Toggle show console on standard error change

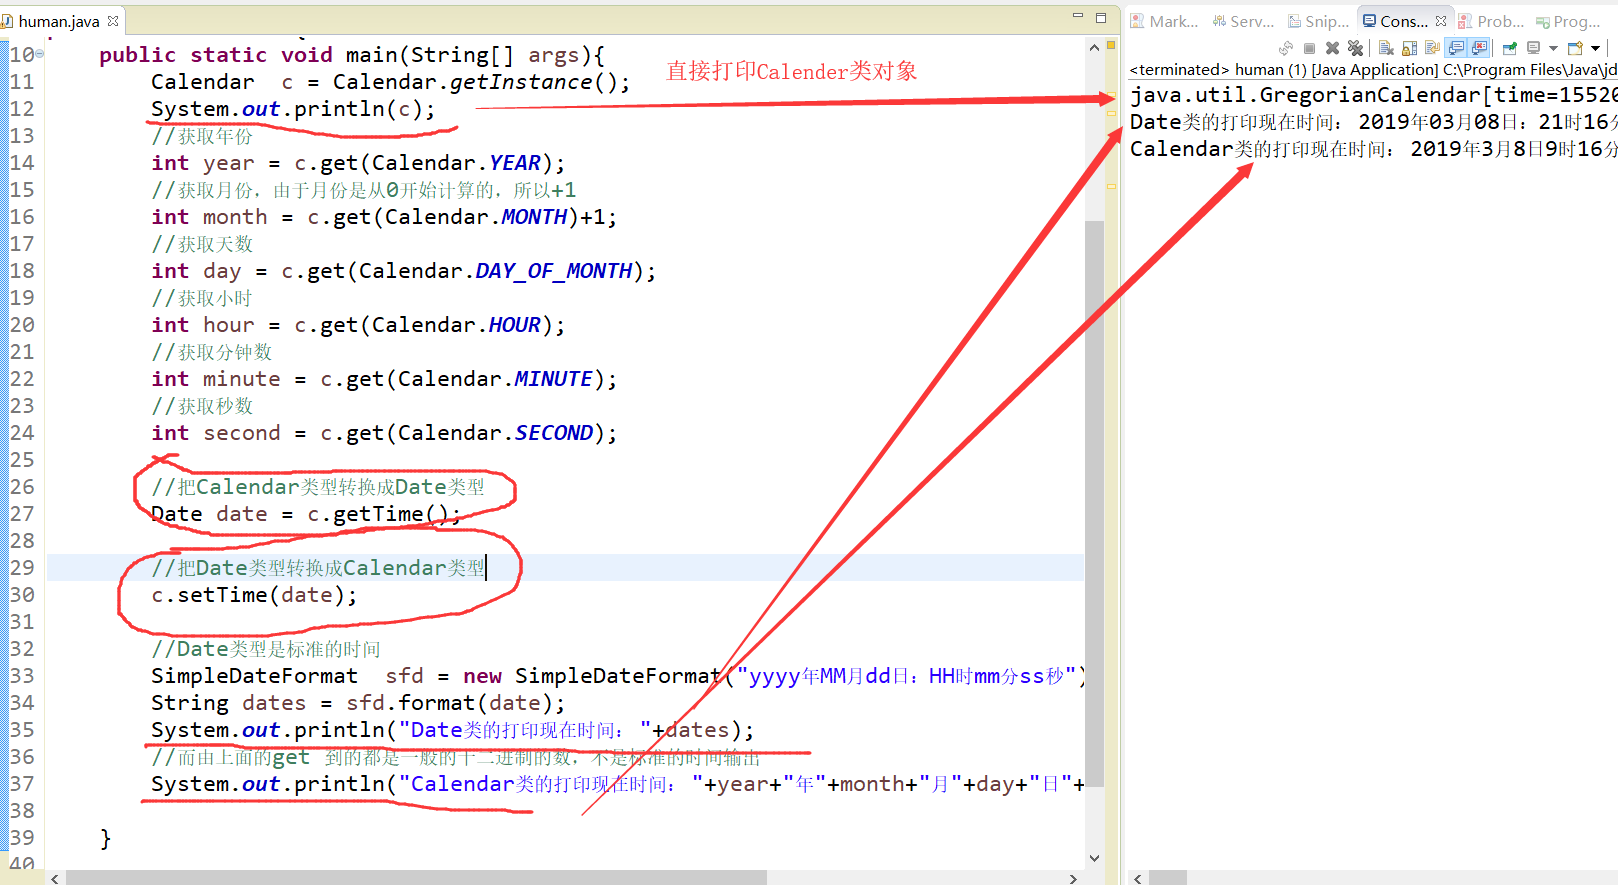point(1480,48)
